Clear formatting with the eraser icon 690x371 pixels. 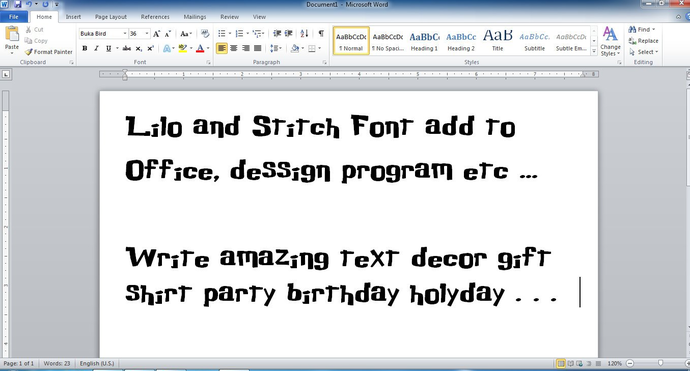tap(205, 34)
